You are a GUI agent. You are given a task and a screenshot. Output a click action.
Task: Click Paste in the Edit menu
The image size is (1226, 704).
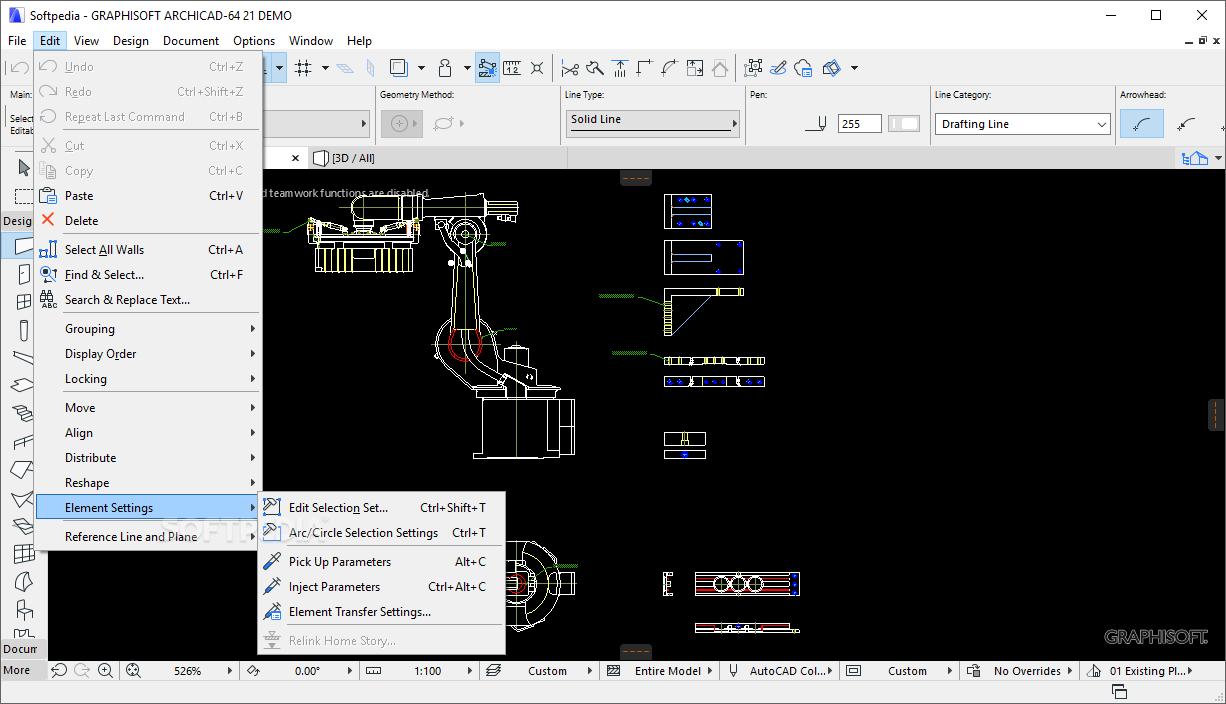tap(148, 196)
